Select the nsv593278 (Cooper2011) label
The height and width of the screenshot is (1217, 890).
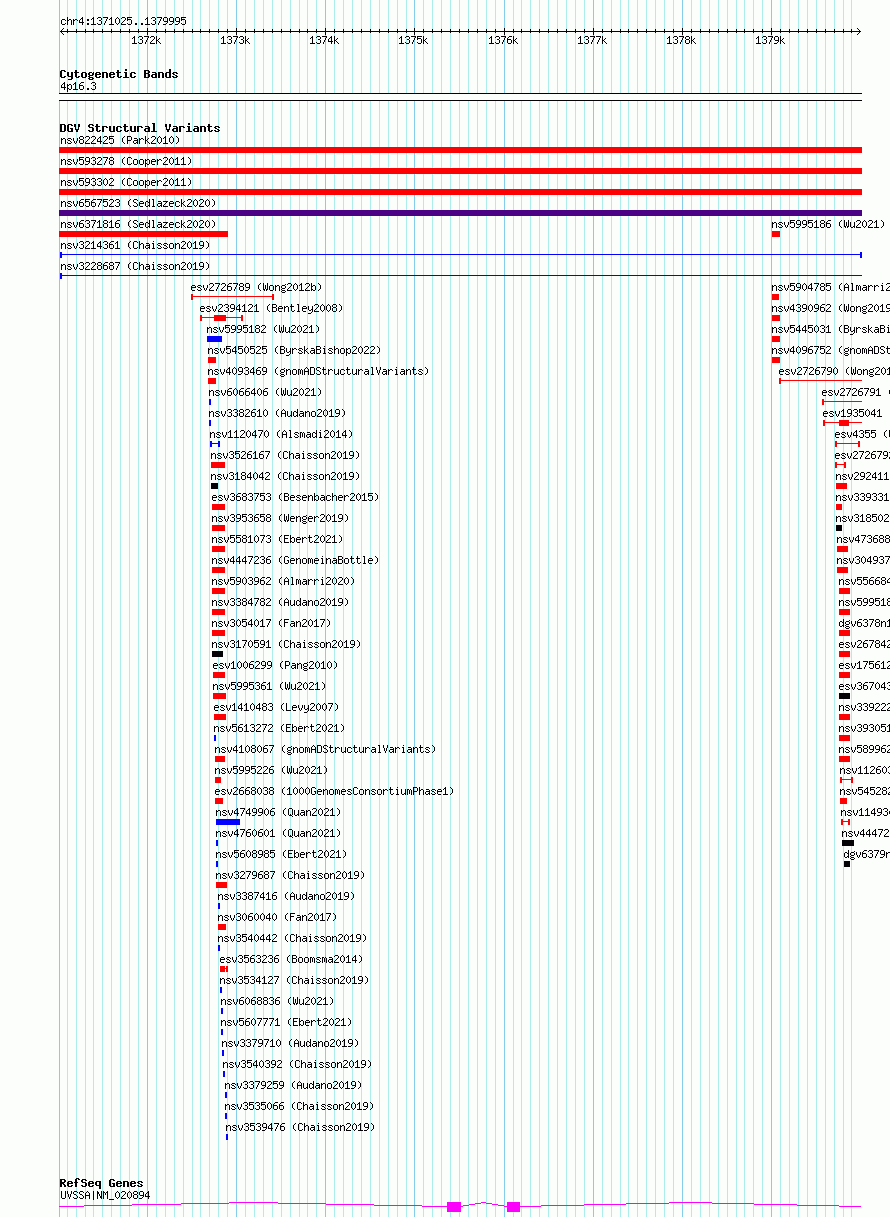(x=126, y=161)
